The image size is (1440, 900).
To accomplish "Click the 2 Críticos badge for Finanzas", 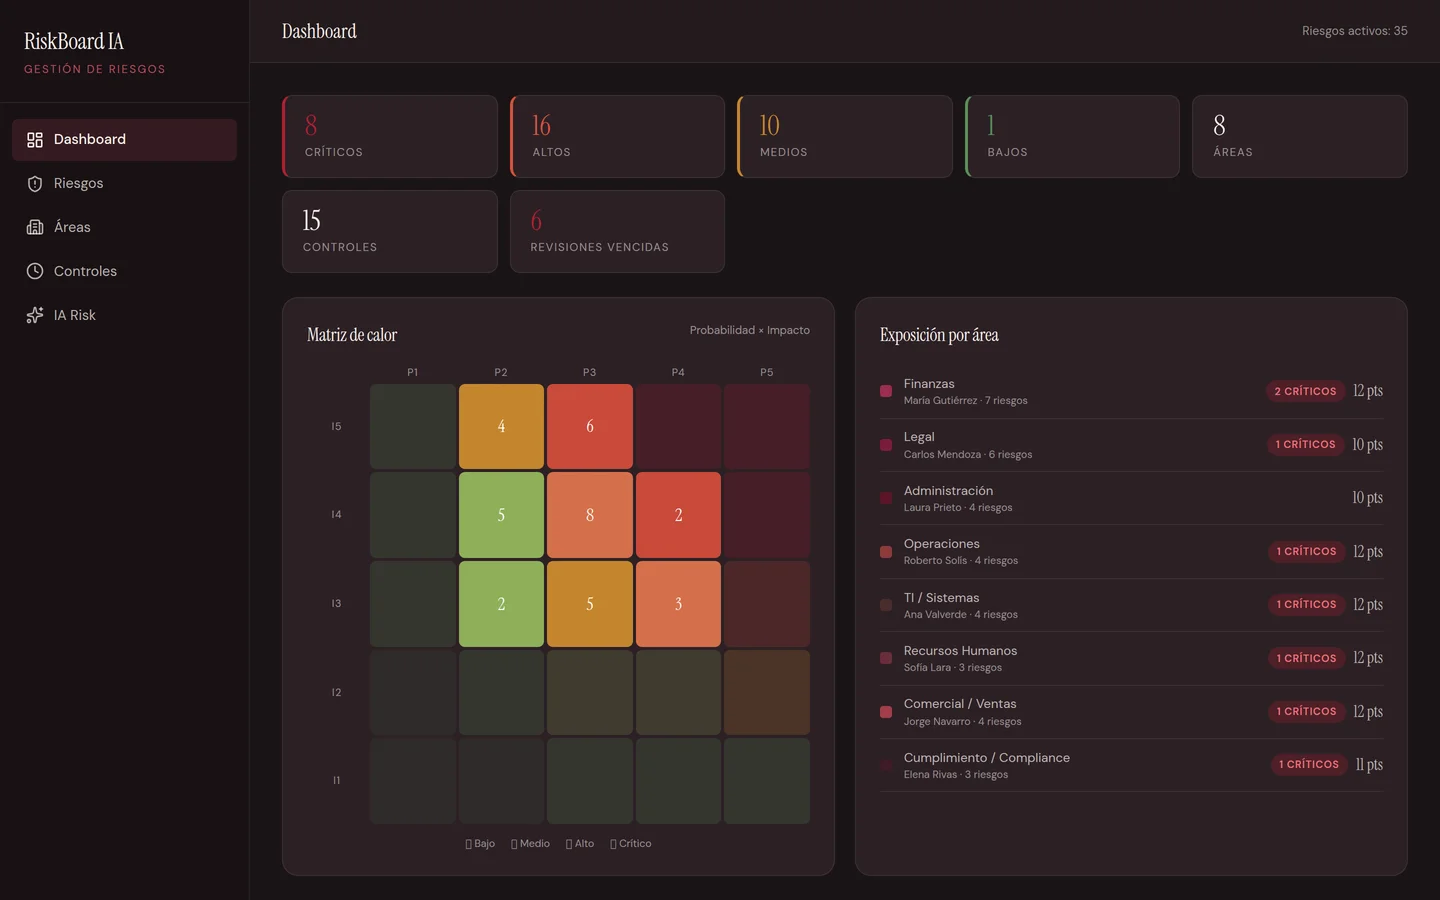I will coord(1305,391).
